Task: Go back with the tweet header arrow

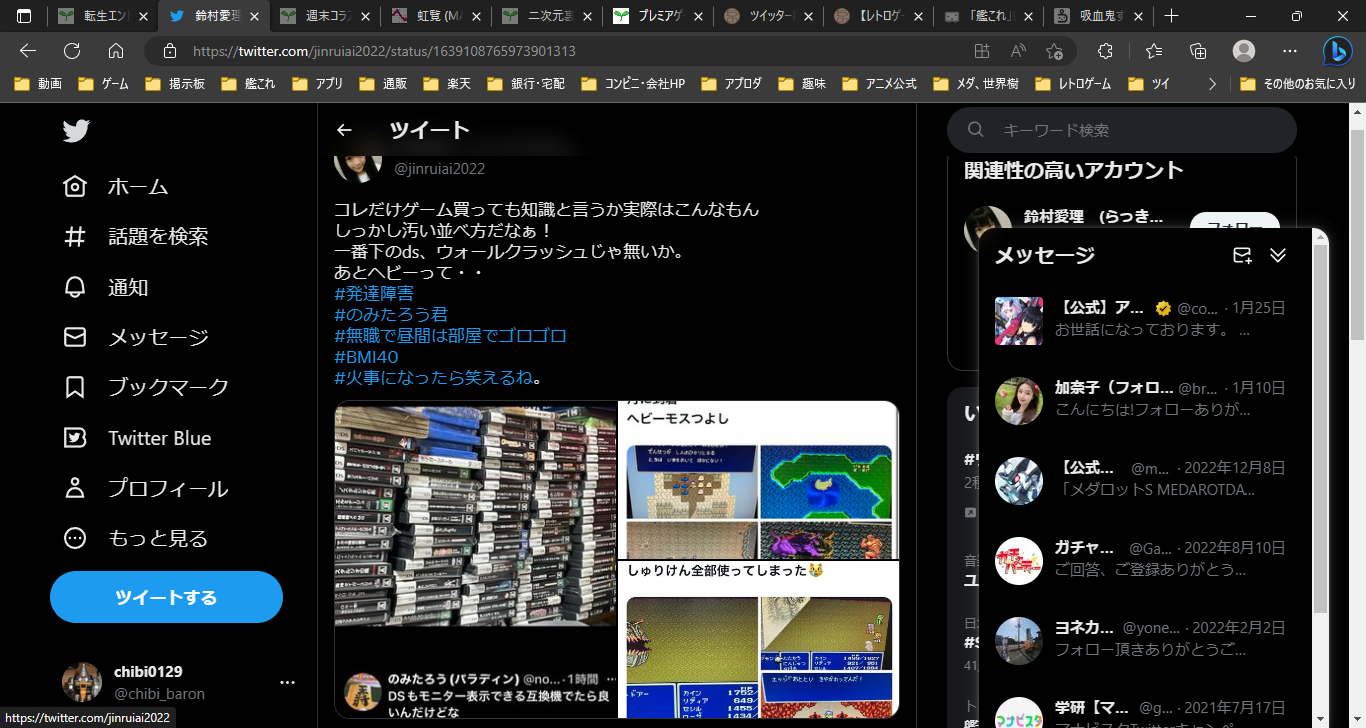Action: [x=344, y=130]
